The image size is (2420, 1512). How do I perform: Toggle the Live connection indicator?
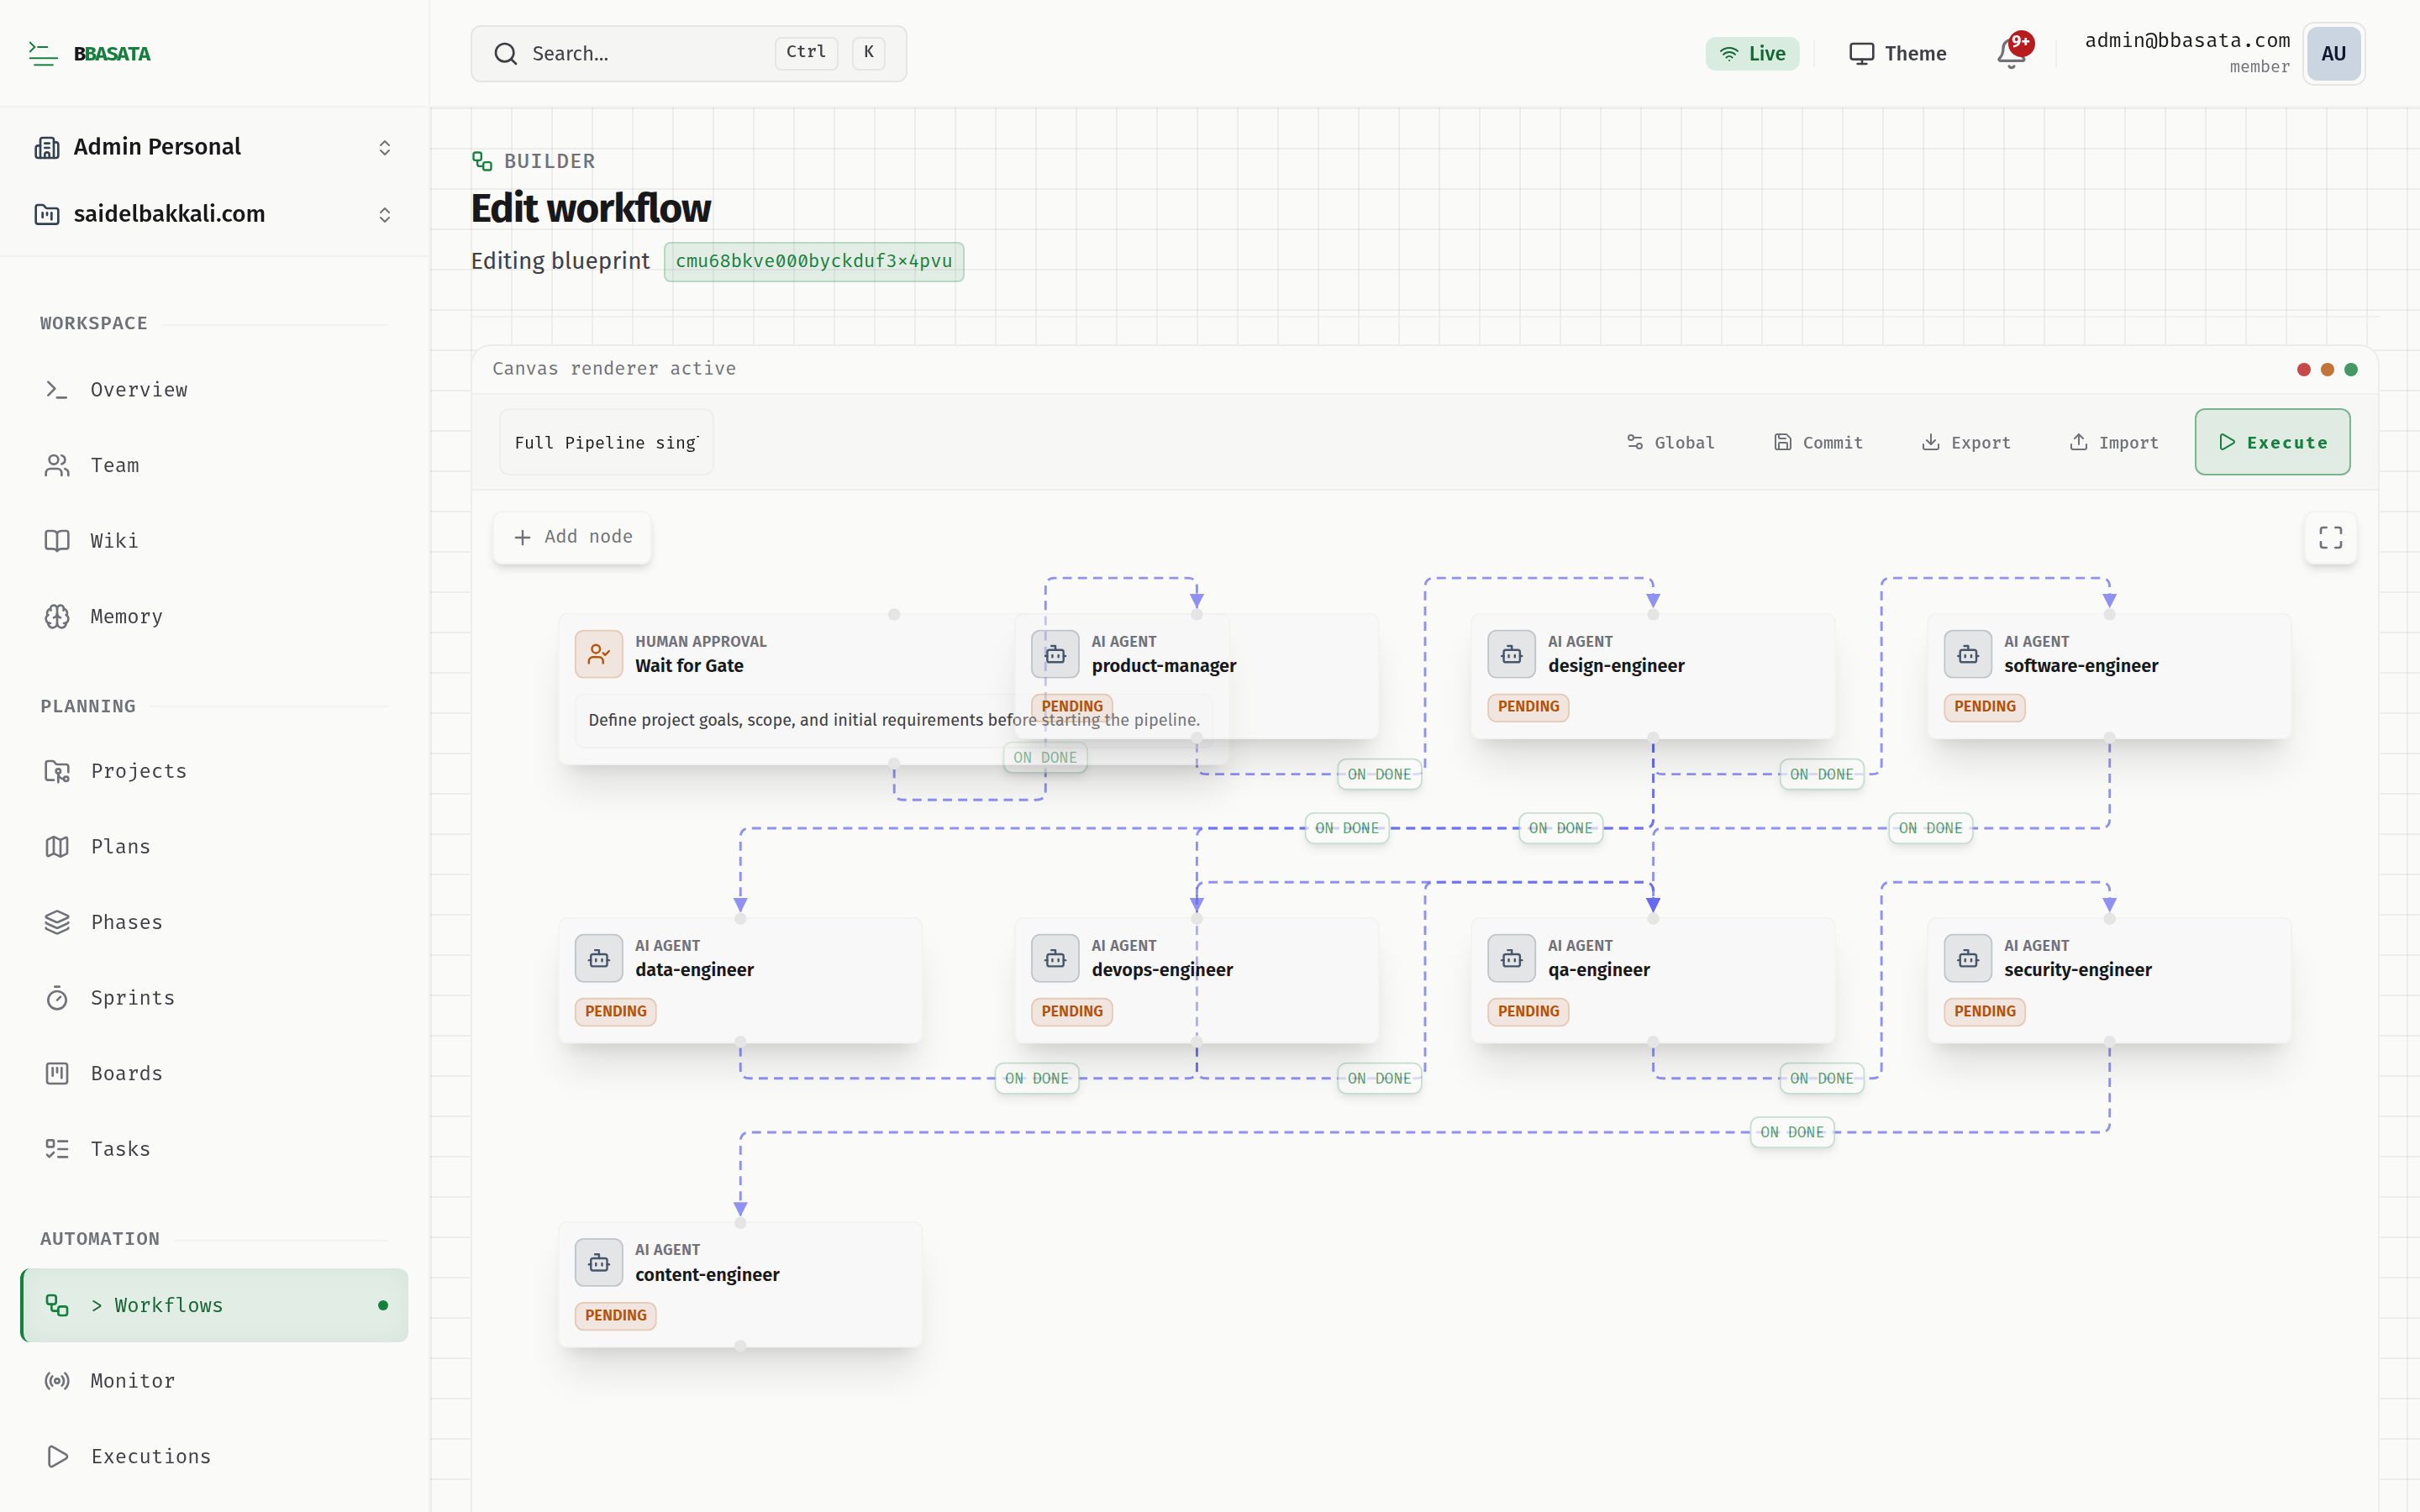click(1752, 54)
